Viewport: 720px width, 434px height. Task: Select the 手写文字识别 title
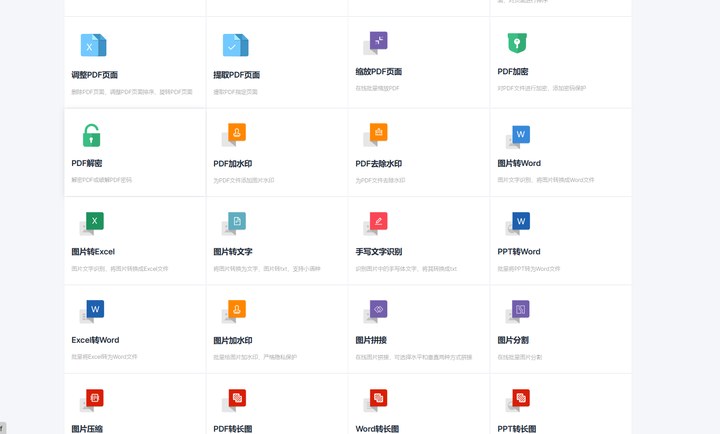[379, 252]
